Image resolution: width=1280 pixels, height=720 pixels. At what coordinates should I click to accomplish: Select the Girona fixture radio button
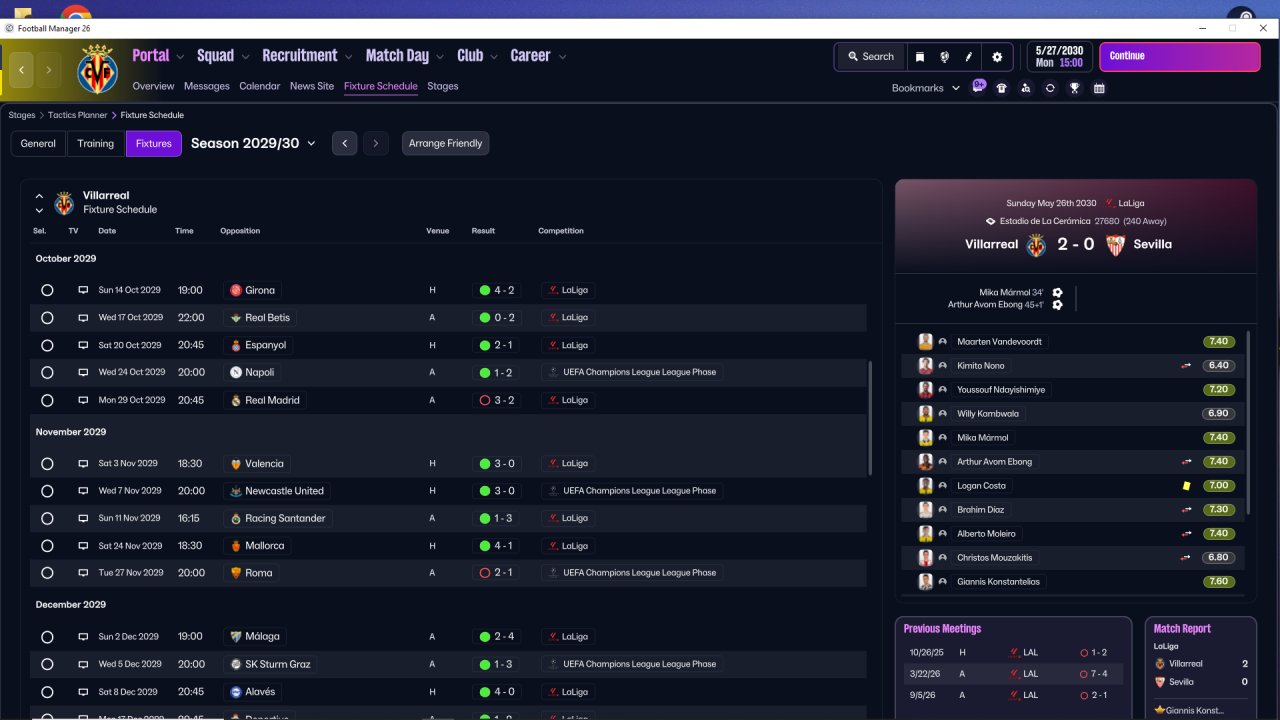(x=47, y=290)
